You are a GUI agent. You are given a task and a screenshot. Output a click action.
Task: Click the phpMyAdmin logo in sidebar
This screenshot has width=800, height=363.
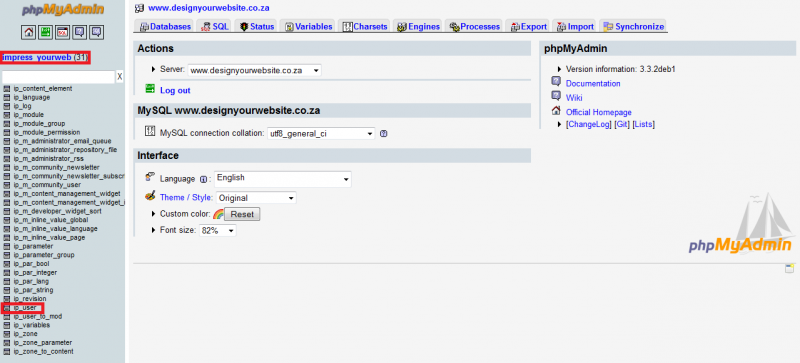click(63, 10)
